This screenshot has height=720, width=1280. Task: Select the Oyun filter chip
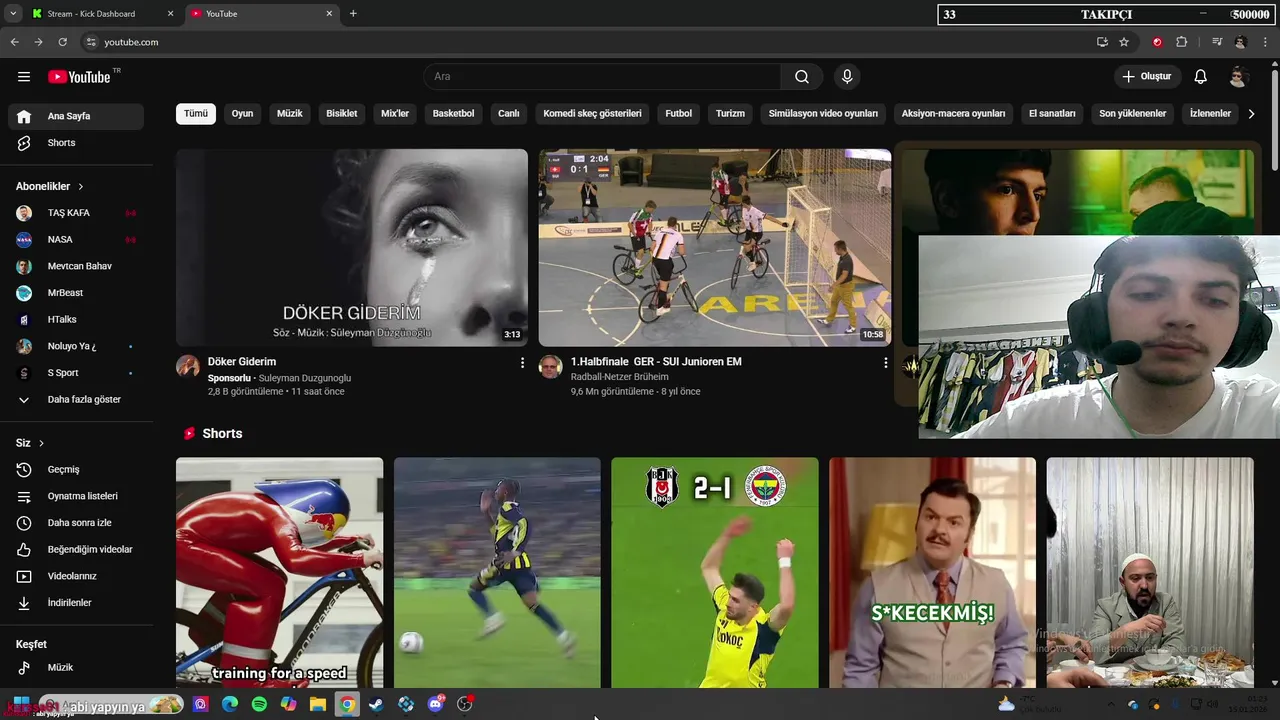[x=242, y=113]
